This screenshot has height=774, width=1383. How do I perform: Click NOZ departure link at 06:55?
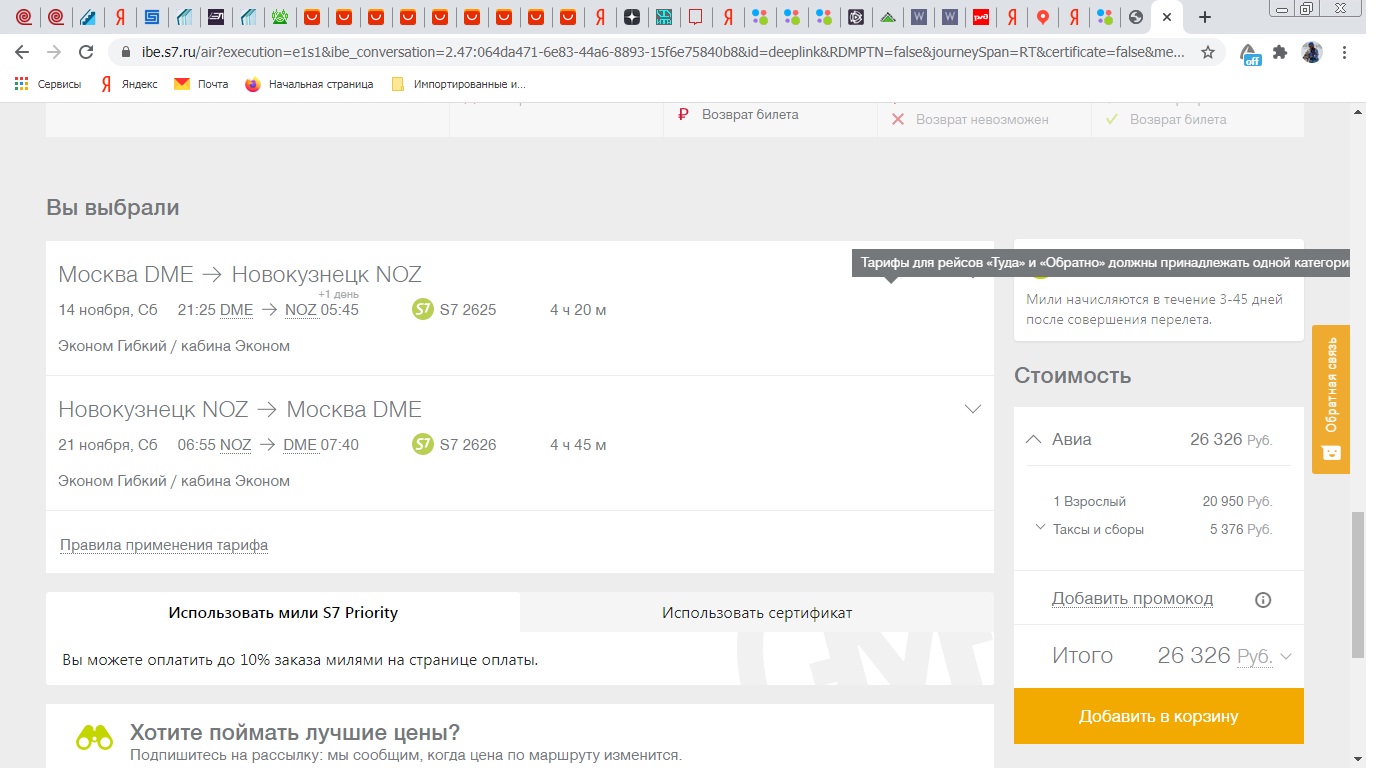coord(236,445)
